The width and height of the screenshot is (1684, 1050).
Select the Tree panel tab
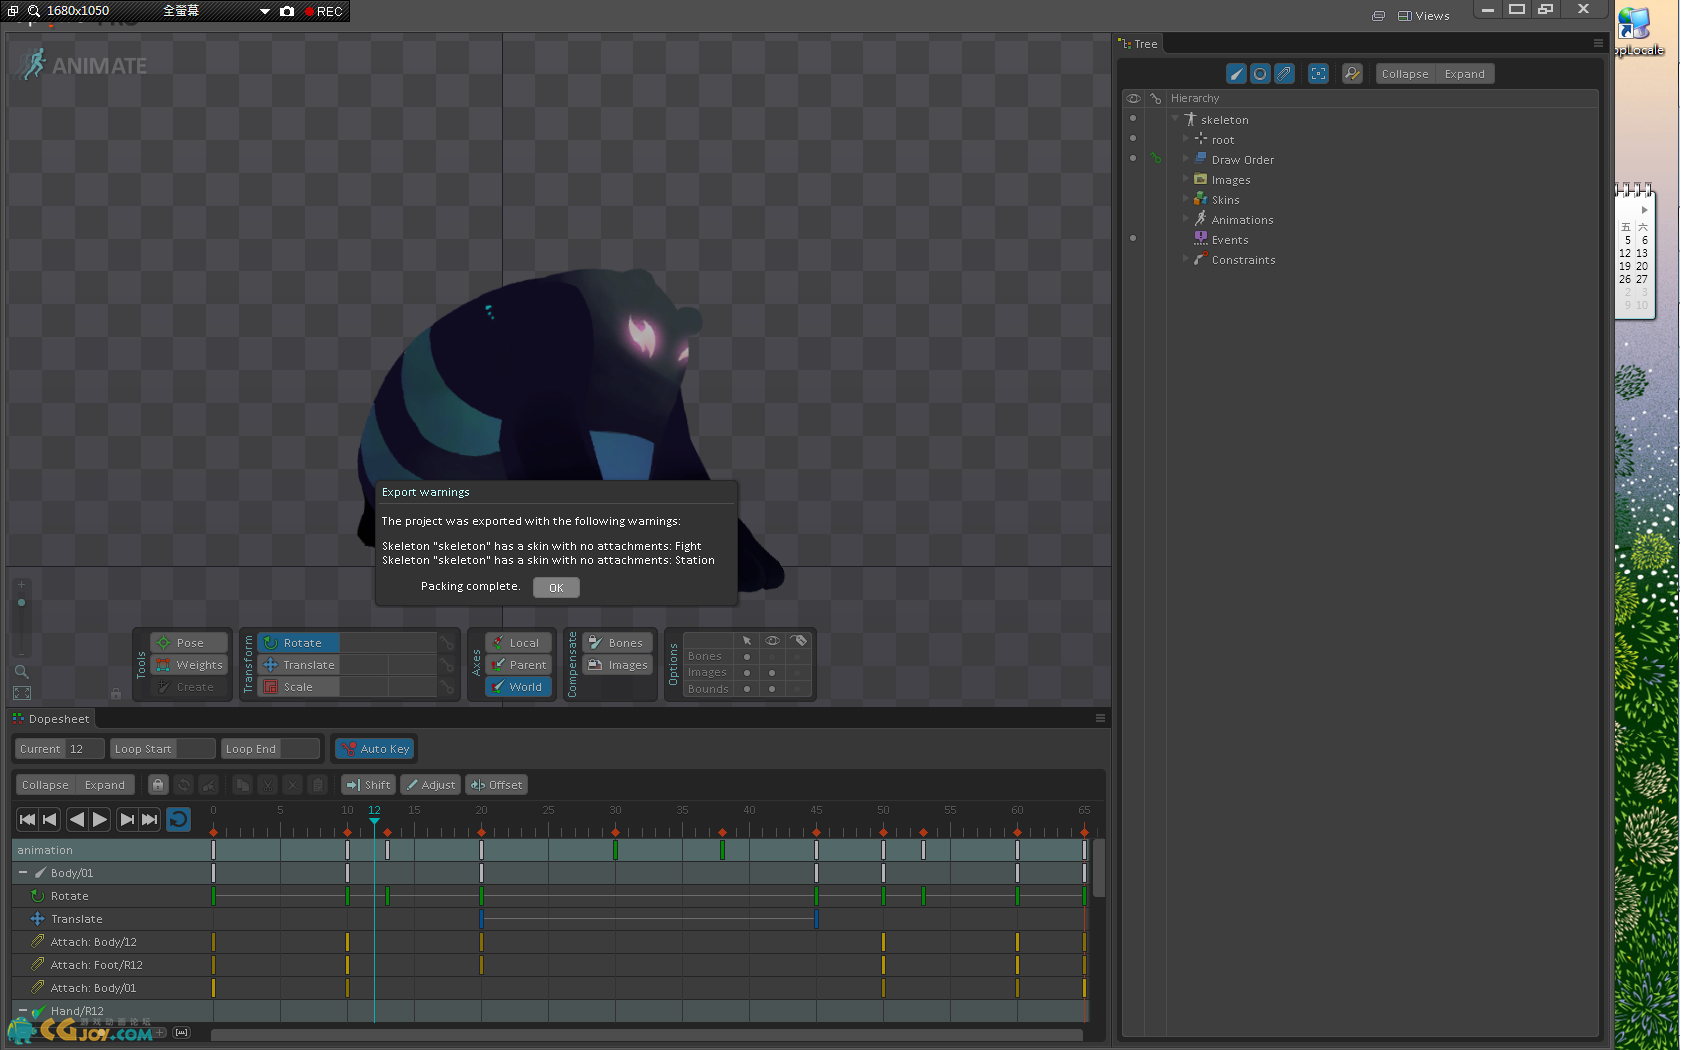click(1139, 44)
